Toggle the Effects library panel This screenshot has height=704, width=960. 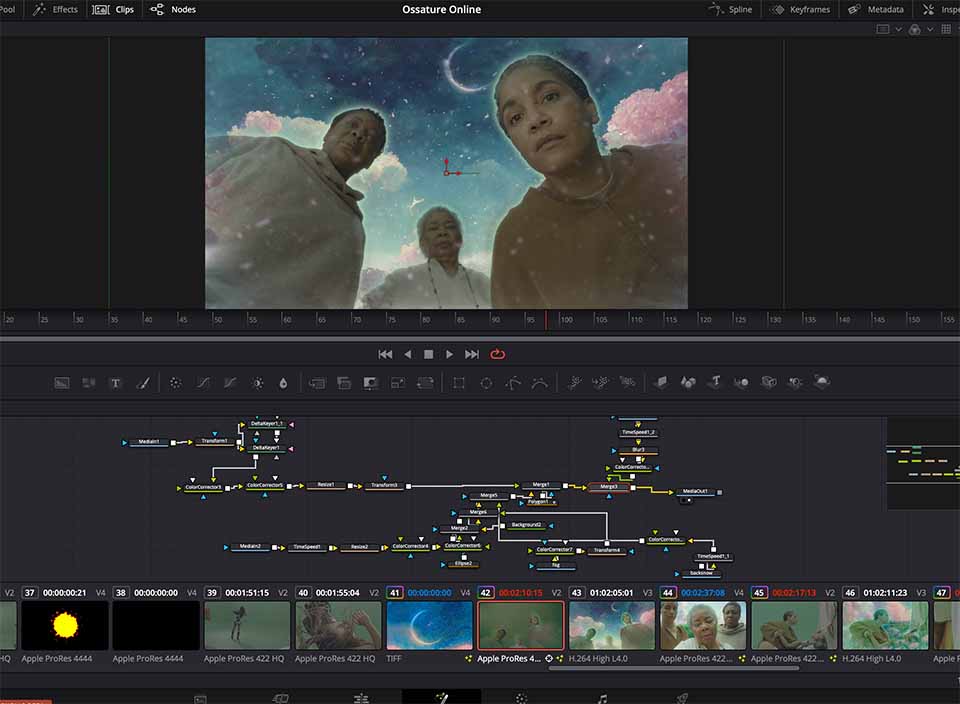pyautogui.click(x=56, y=9)
